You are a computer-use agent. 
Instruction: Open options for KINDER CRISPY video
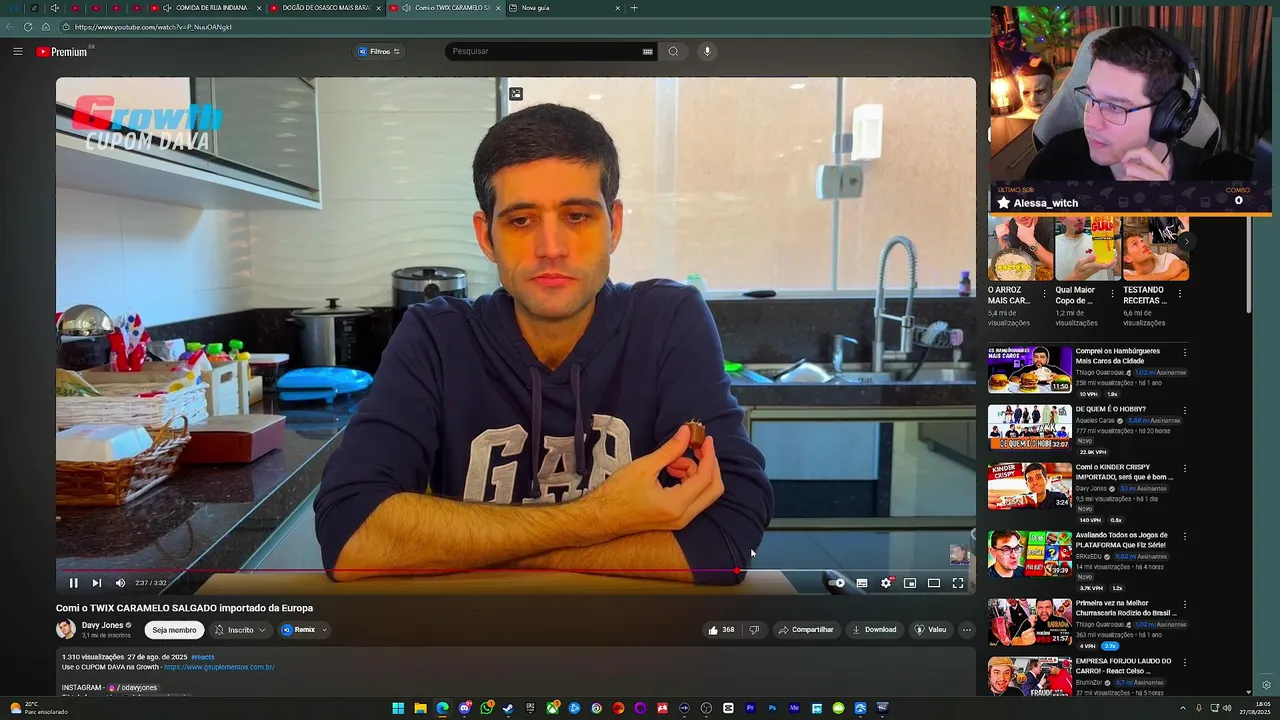[1185, 468]
